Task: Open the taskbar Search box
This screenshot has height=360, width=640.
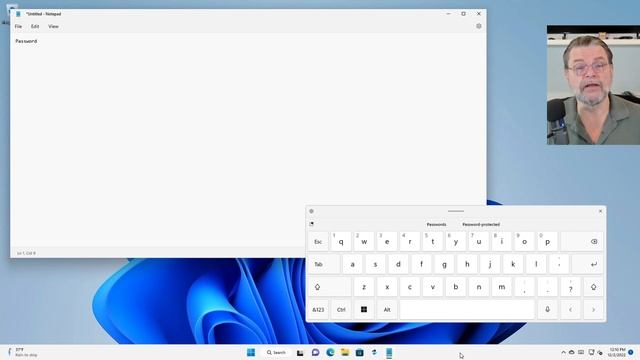Action: coord(276,352)
